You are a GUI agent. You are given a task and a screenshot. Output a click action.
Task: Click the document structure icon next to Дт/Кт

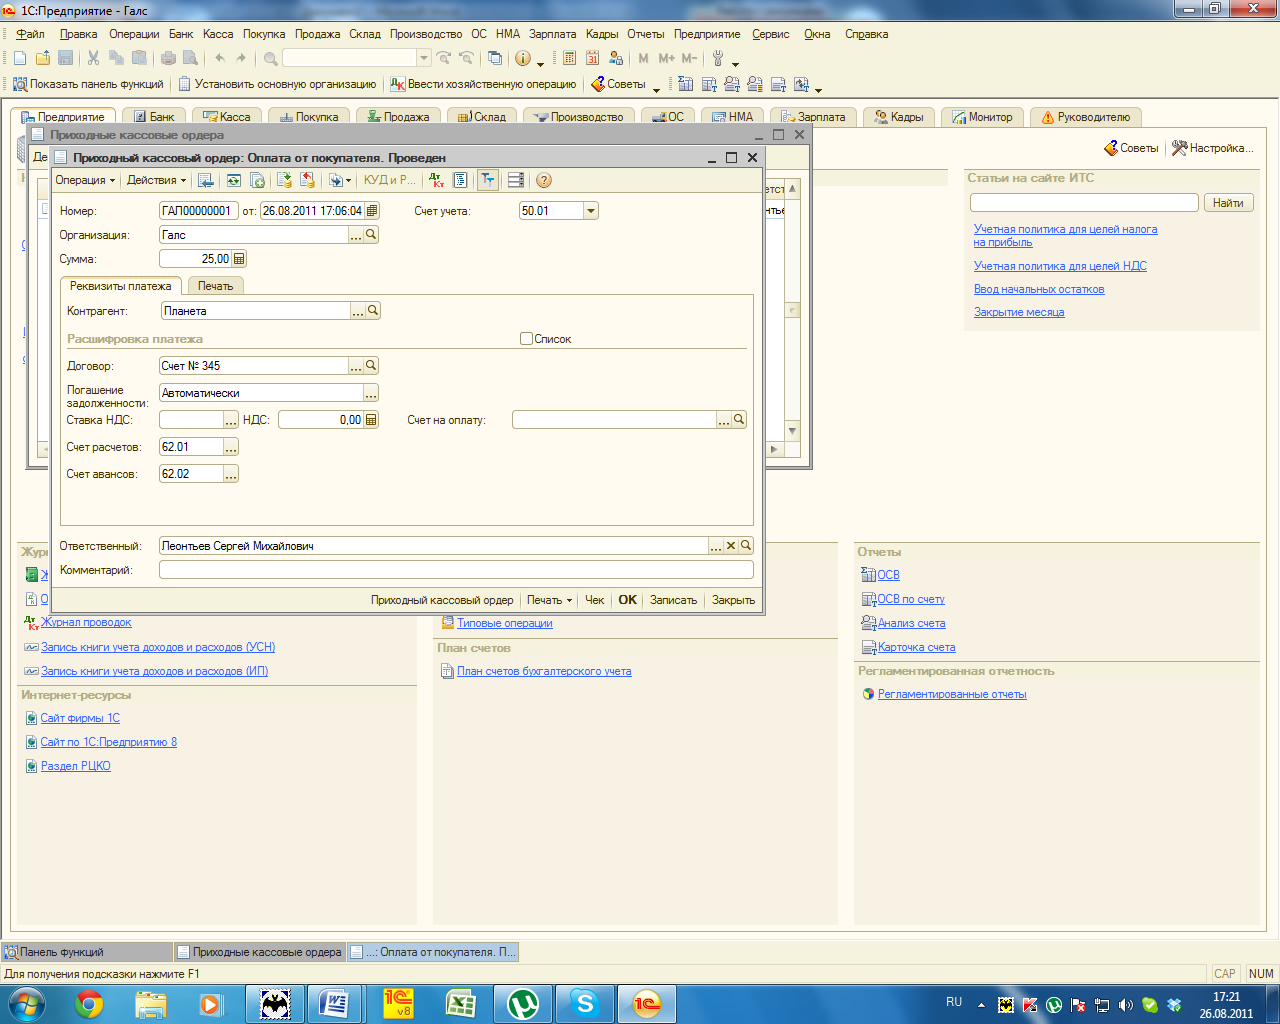point(460,180)
